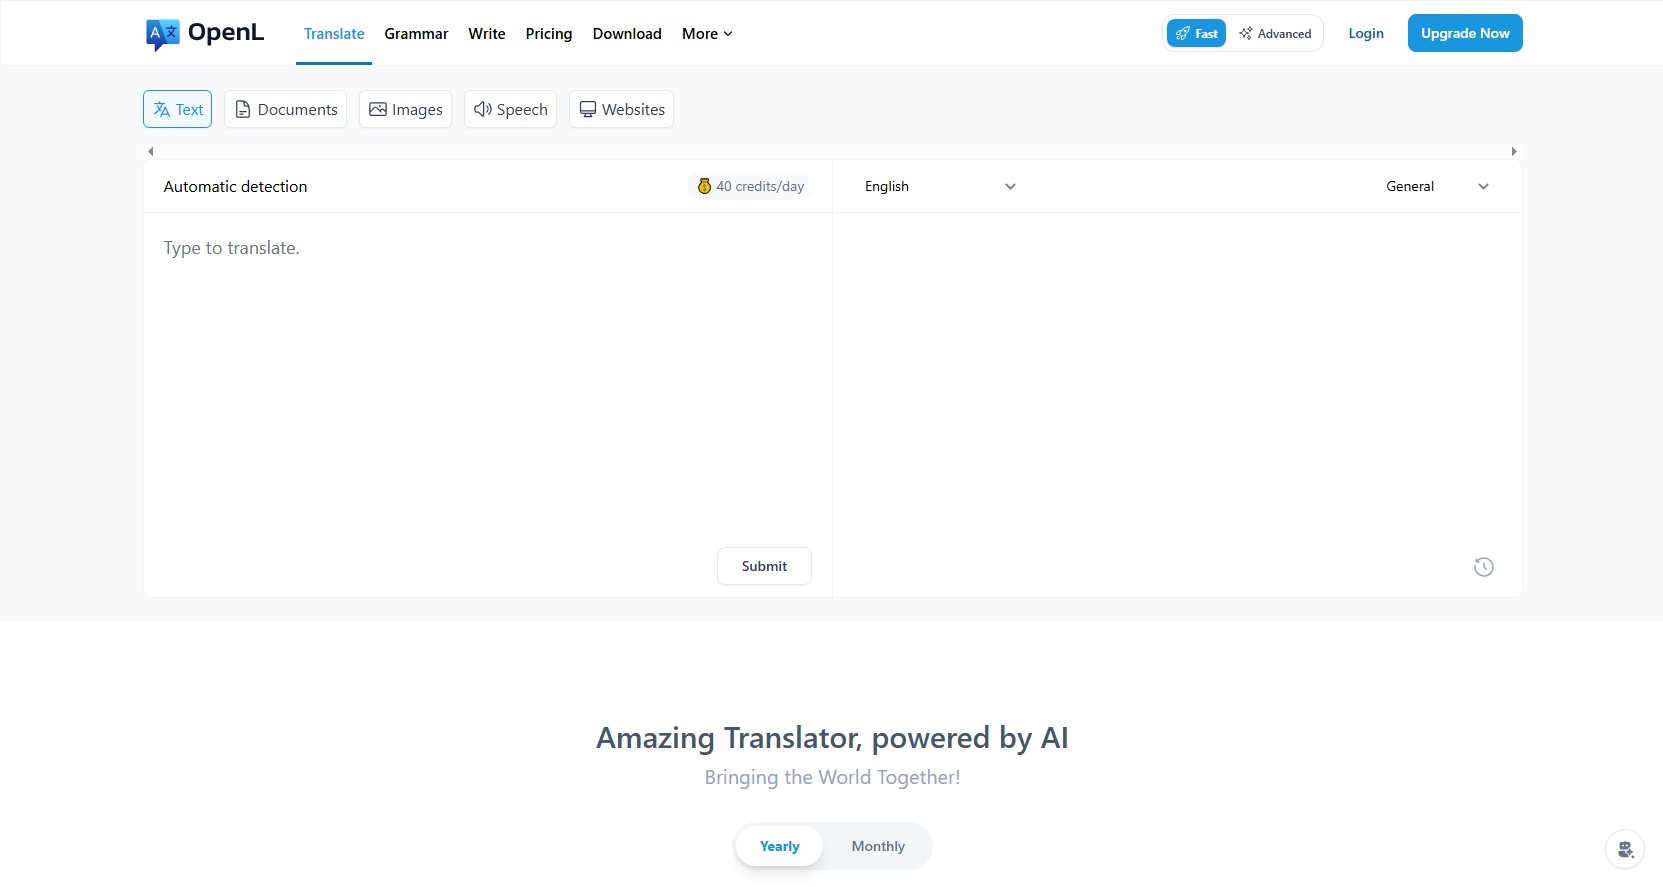This screenshot has width=1663, height=887.
Task: Open translation history clock icon
Action: (1483, 567)
